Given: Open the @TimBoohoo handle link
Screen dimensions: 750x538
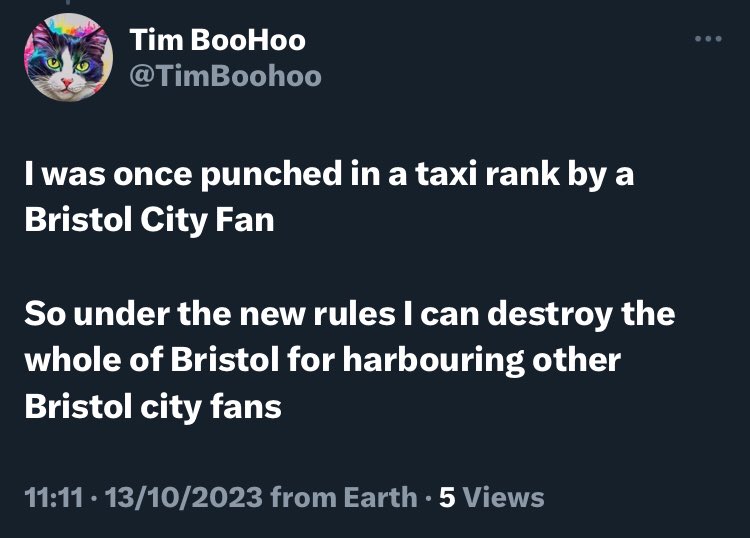Looking at the screenshot, I should [225, 76].
